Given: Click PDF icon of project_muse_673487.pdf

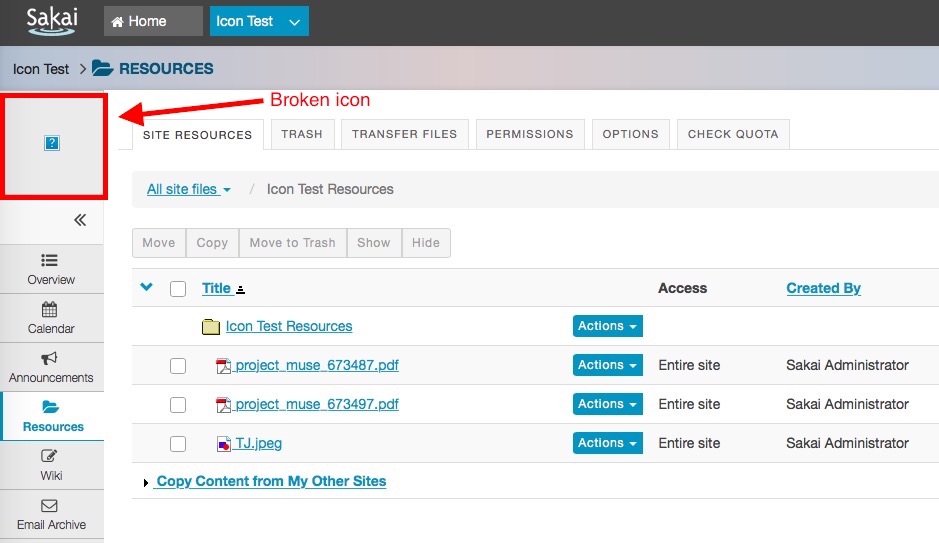Looking at the screenshot, I should (223, 366).
